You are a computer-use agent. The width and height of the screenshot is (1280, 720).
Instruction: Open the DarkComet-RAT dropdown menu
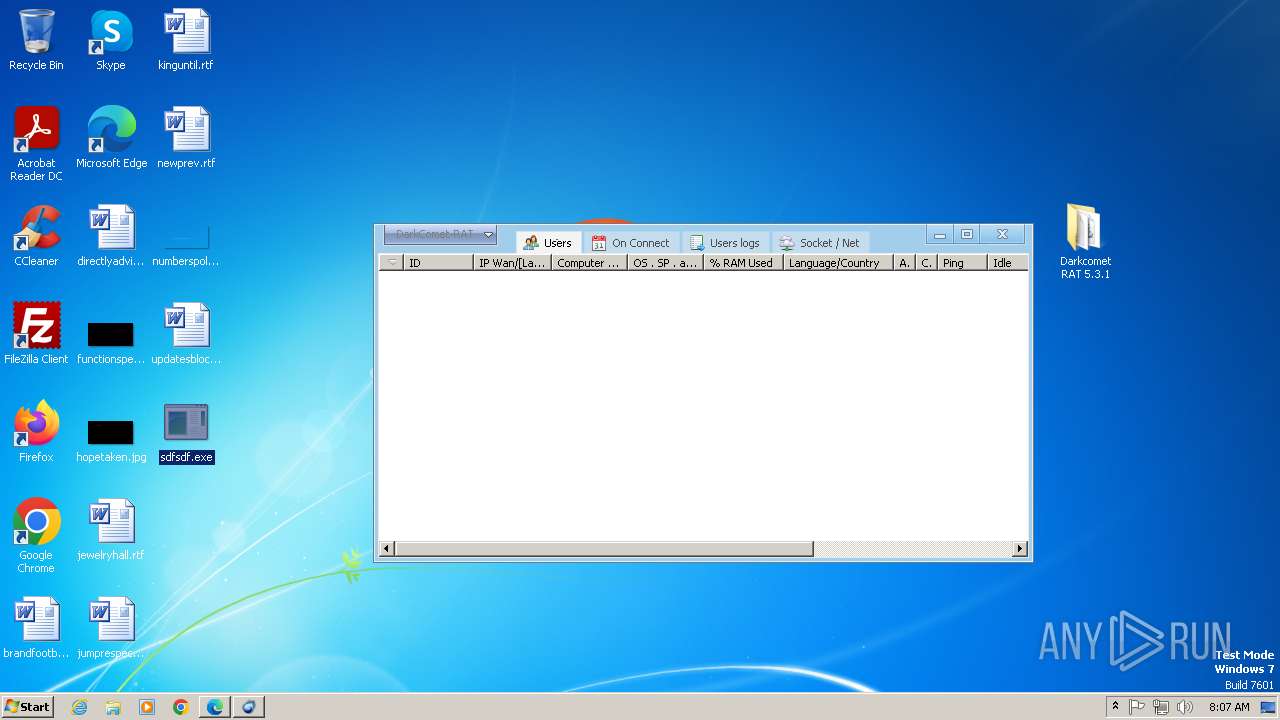pyautogui.click(x=440, y=235)
